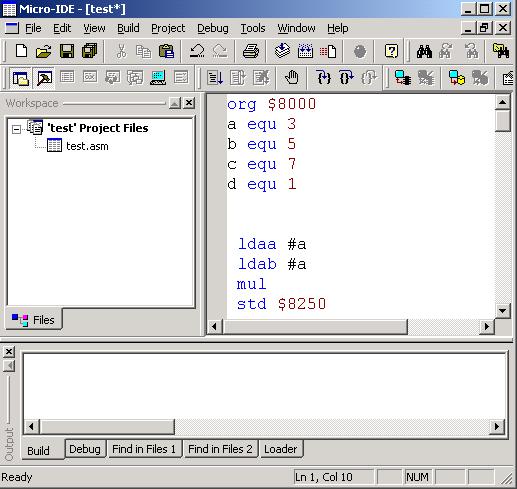The image size is (517, 489).
Task: Open the Window menu
Action: [x=296, y=28]
